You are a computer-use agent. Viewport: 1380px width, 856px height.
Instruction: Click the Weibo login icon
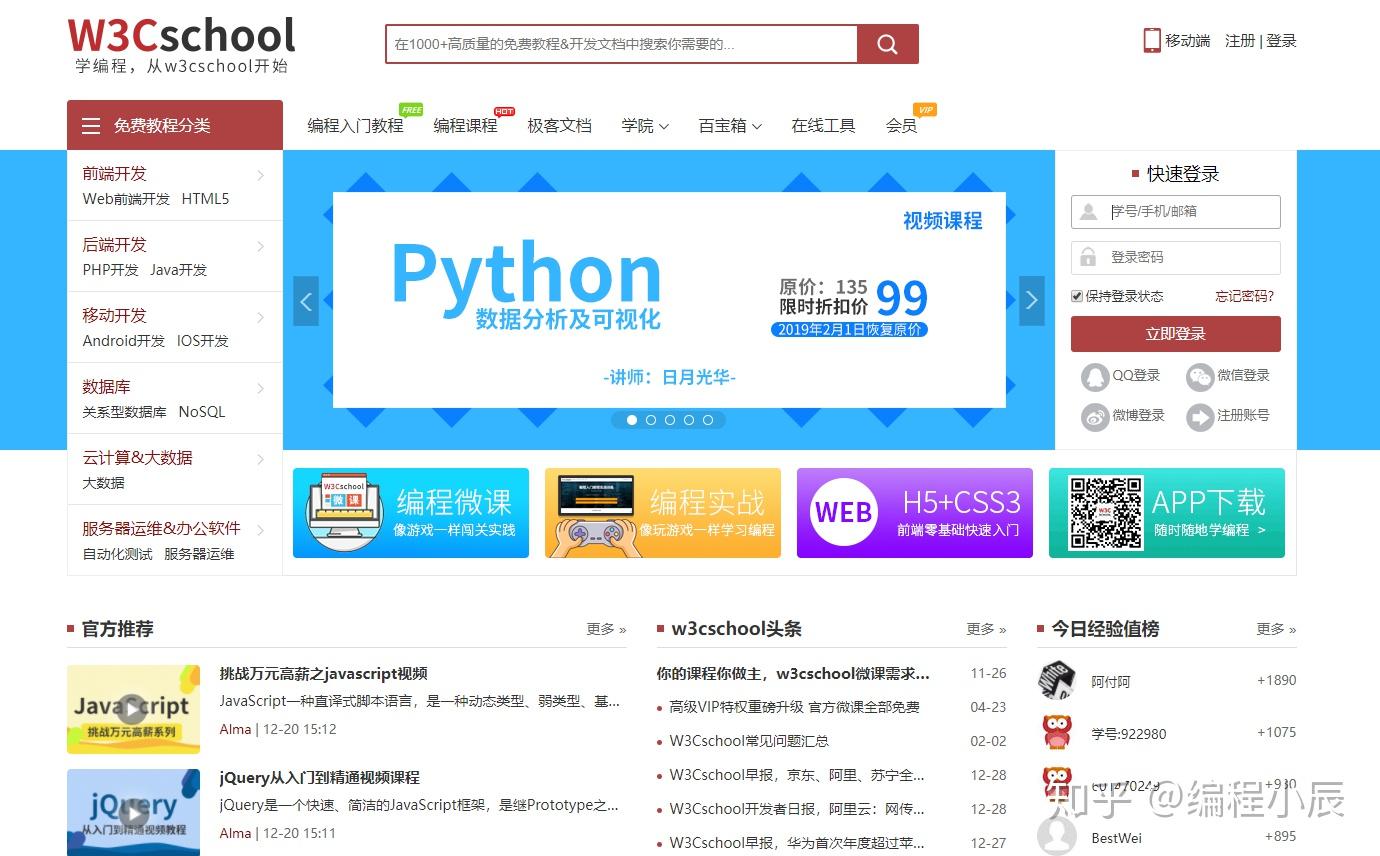[x=1095, y=416]
